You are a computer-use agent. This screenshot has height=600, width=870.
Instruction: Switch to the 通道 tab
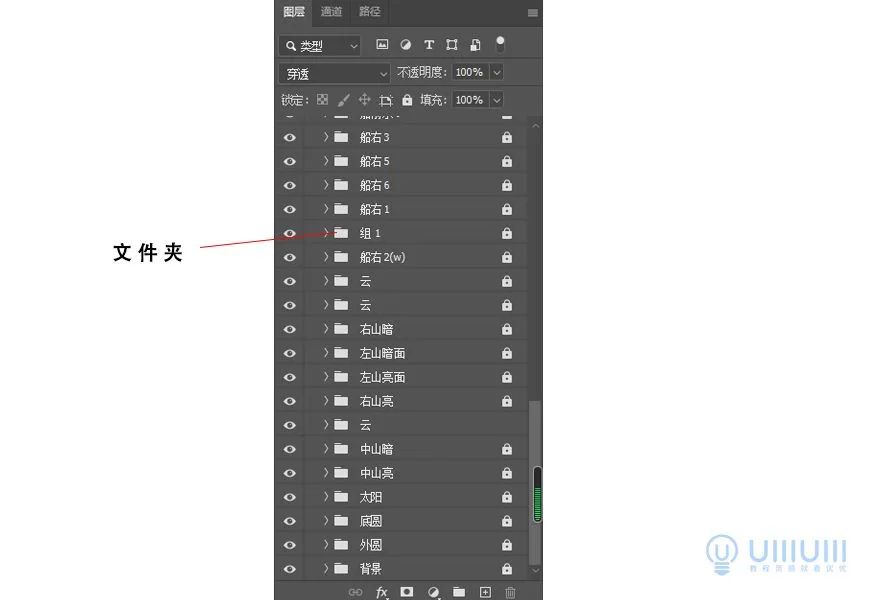pos(332,13)
